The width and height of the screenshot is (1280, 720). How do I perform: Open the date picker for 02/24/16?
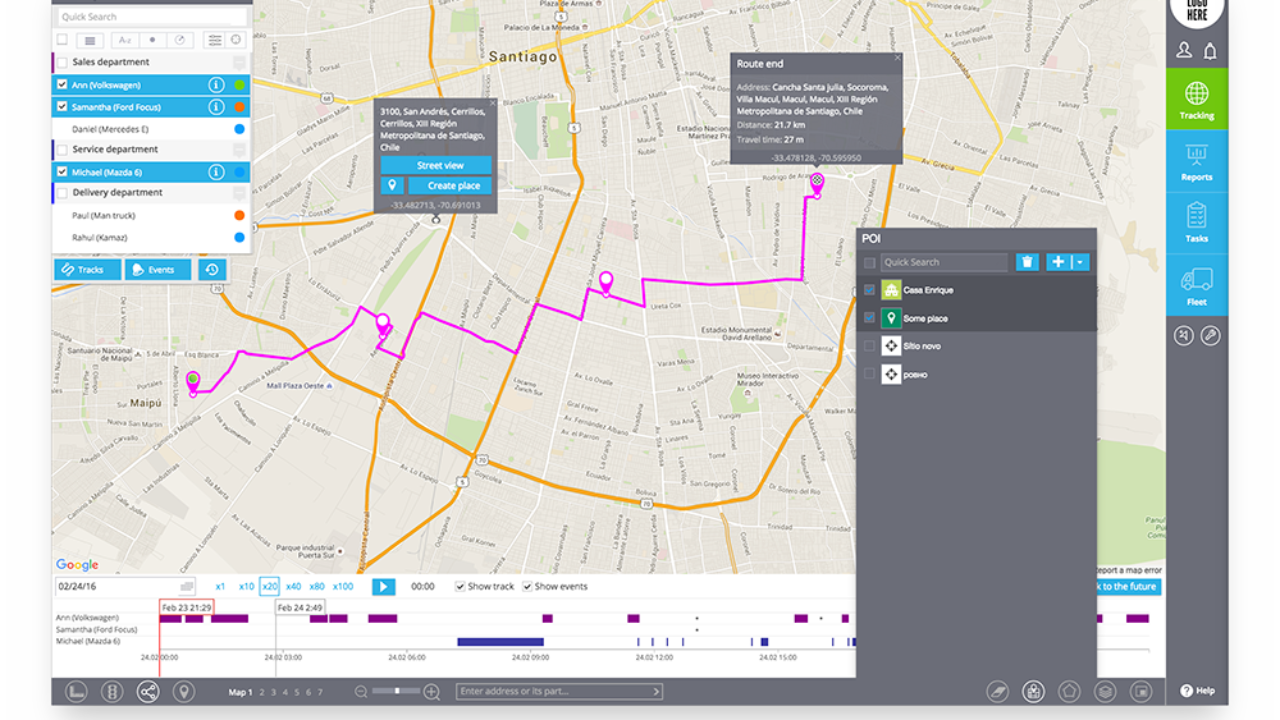187,587
